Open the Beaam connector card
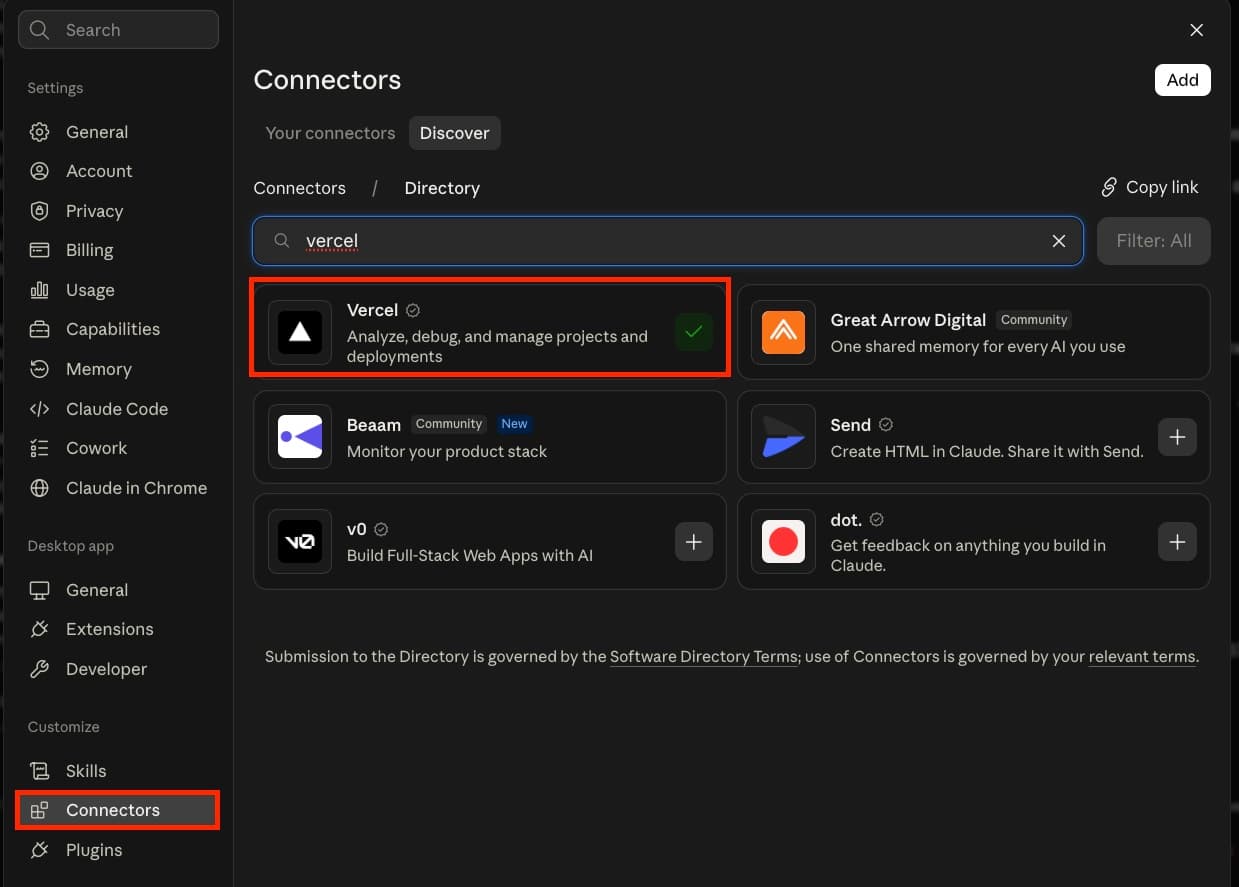Screen dimensions: 1239x887 (490, 437)
